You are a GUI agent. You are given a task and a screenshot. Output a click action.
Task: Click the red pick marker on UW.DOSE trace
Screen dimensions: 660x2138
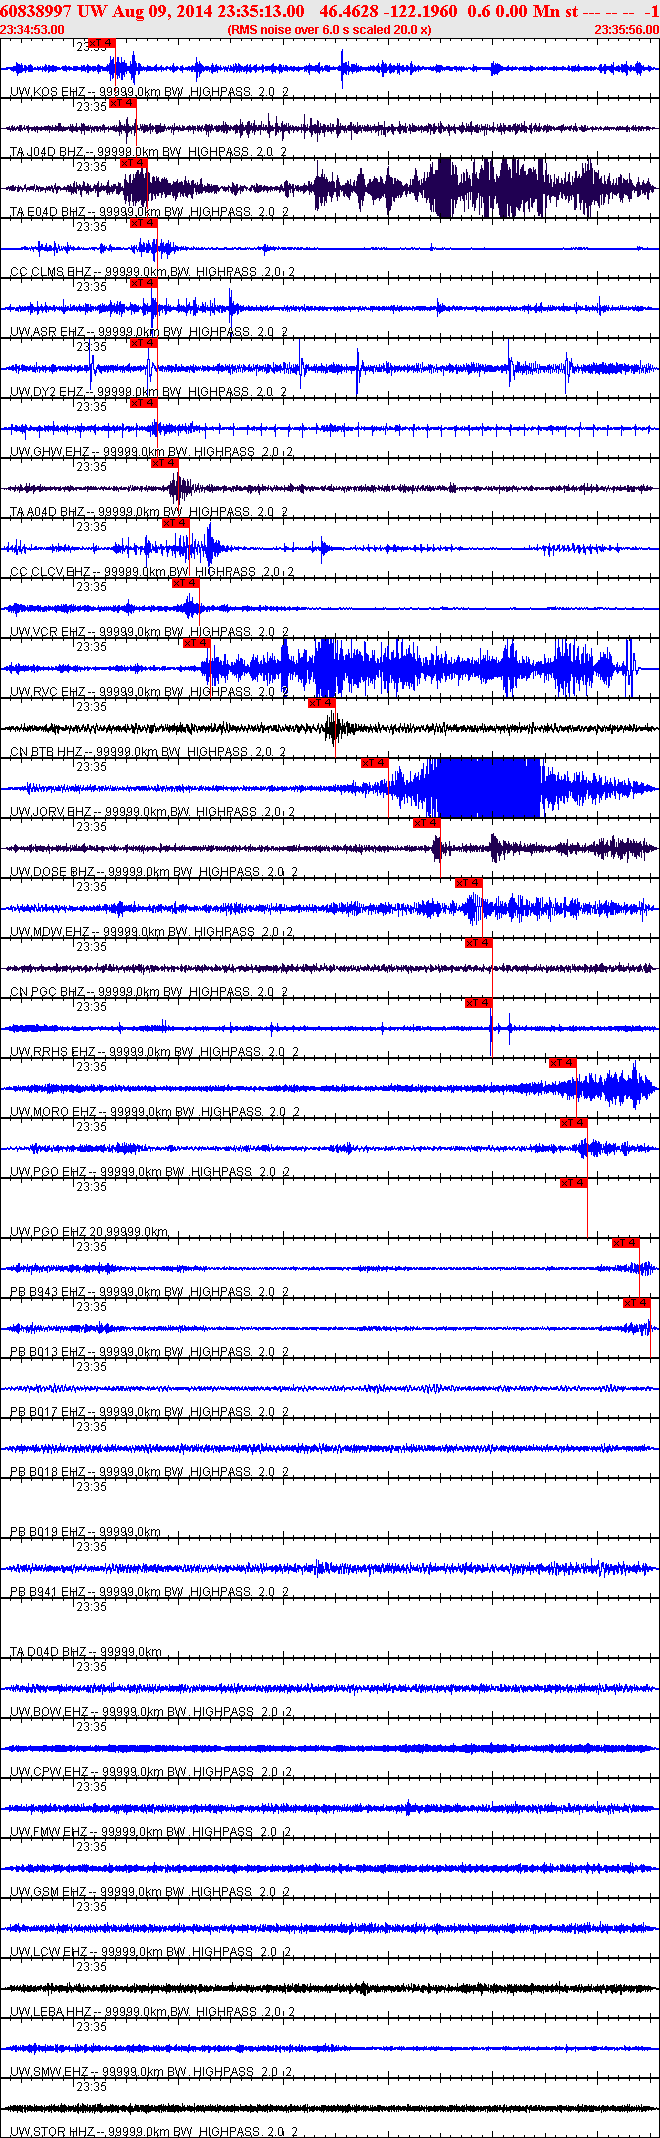point(427,823)
